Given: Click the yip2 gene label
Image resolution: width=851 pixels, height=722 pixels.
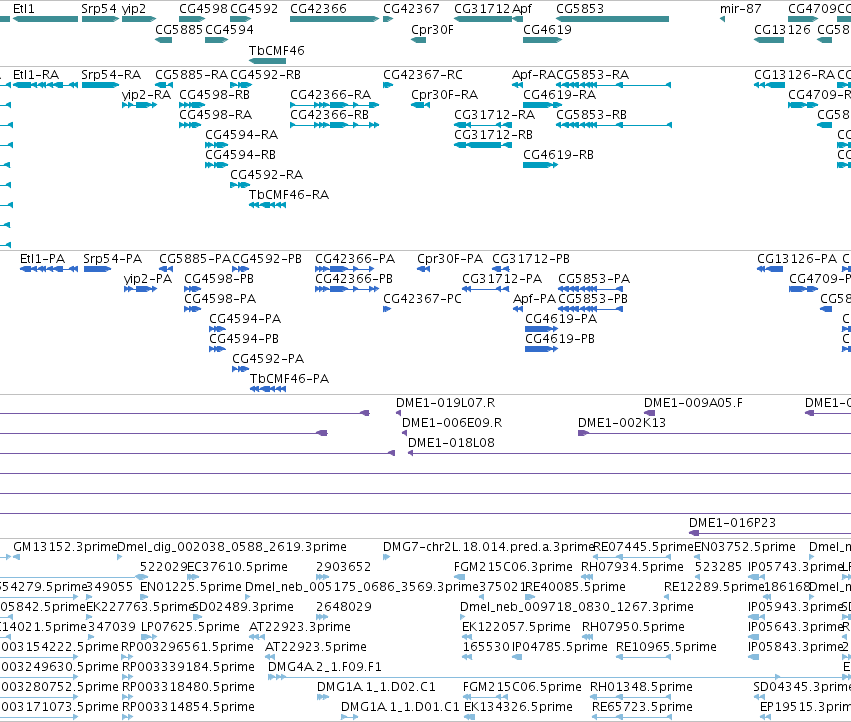Looking at the screenshot, I should (x=134, y=9).
